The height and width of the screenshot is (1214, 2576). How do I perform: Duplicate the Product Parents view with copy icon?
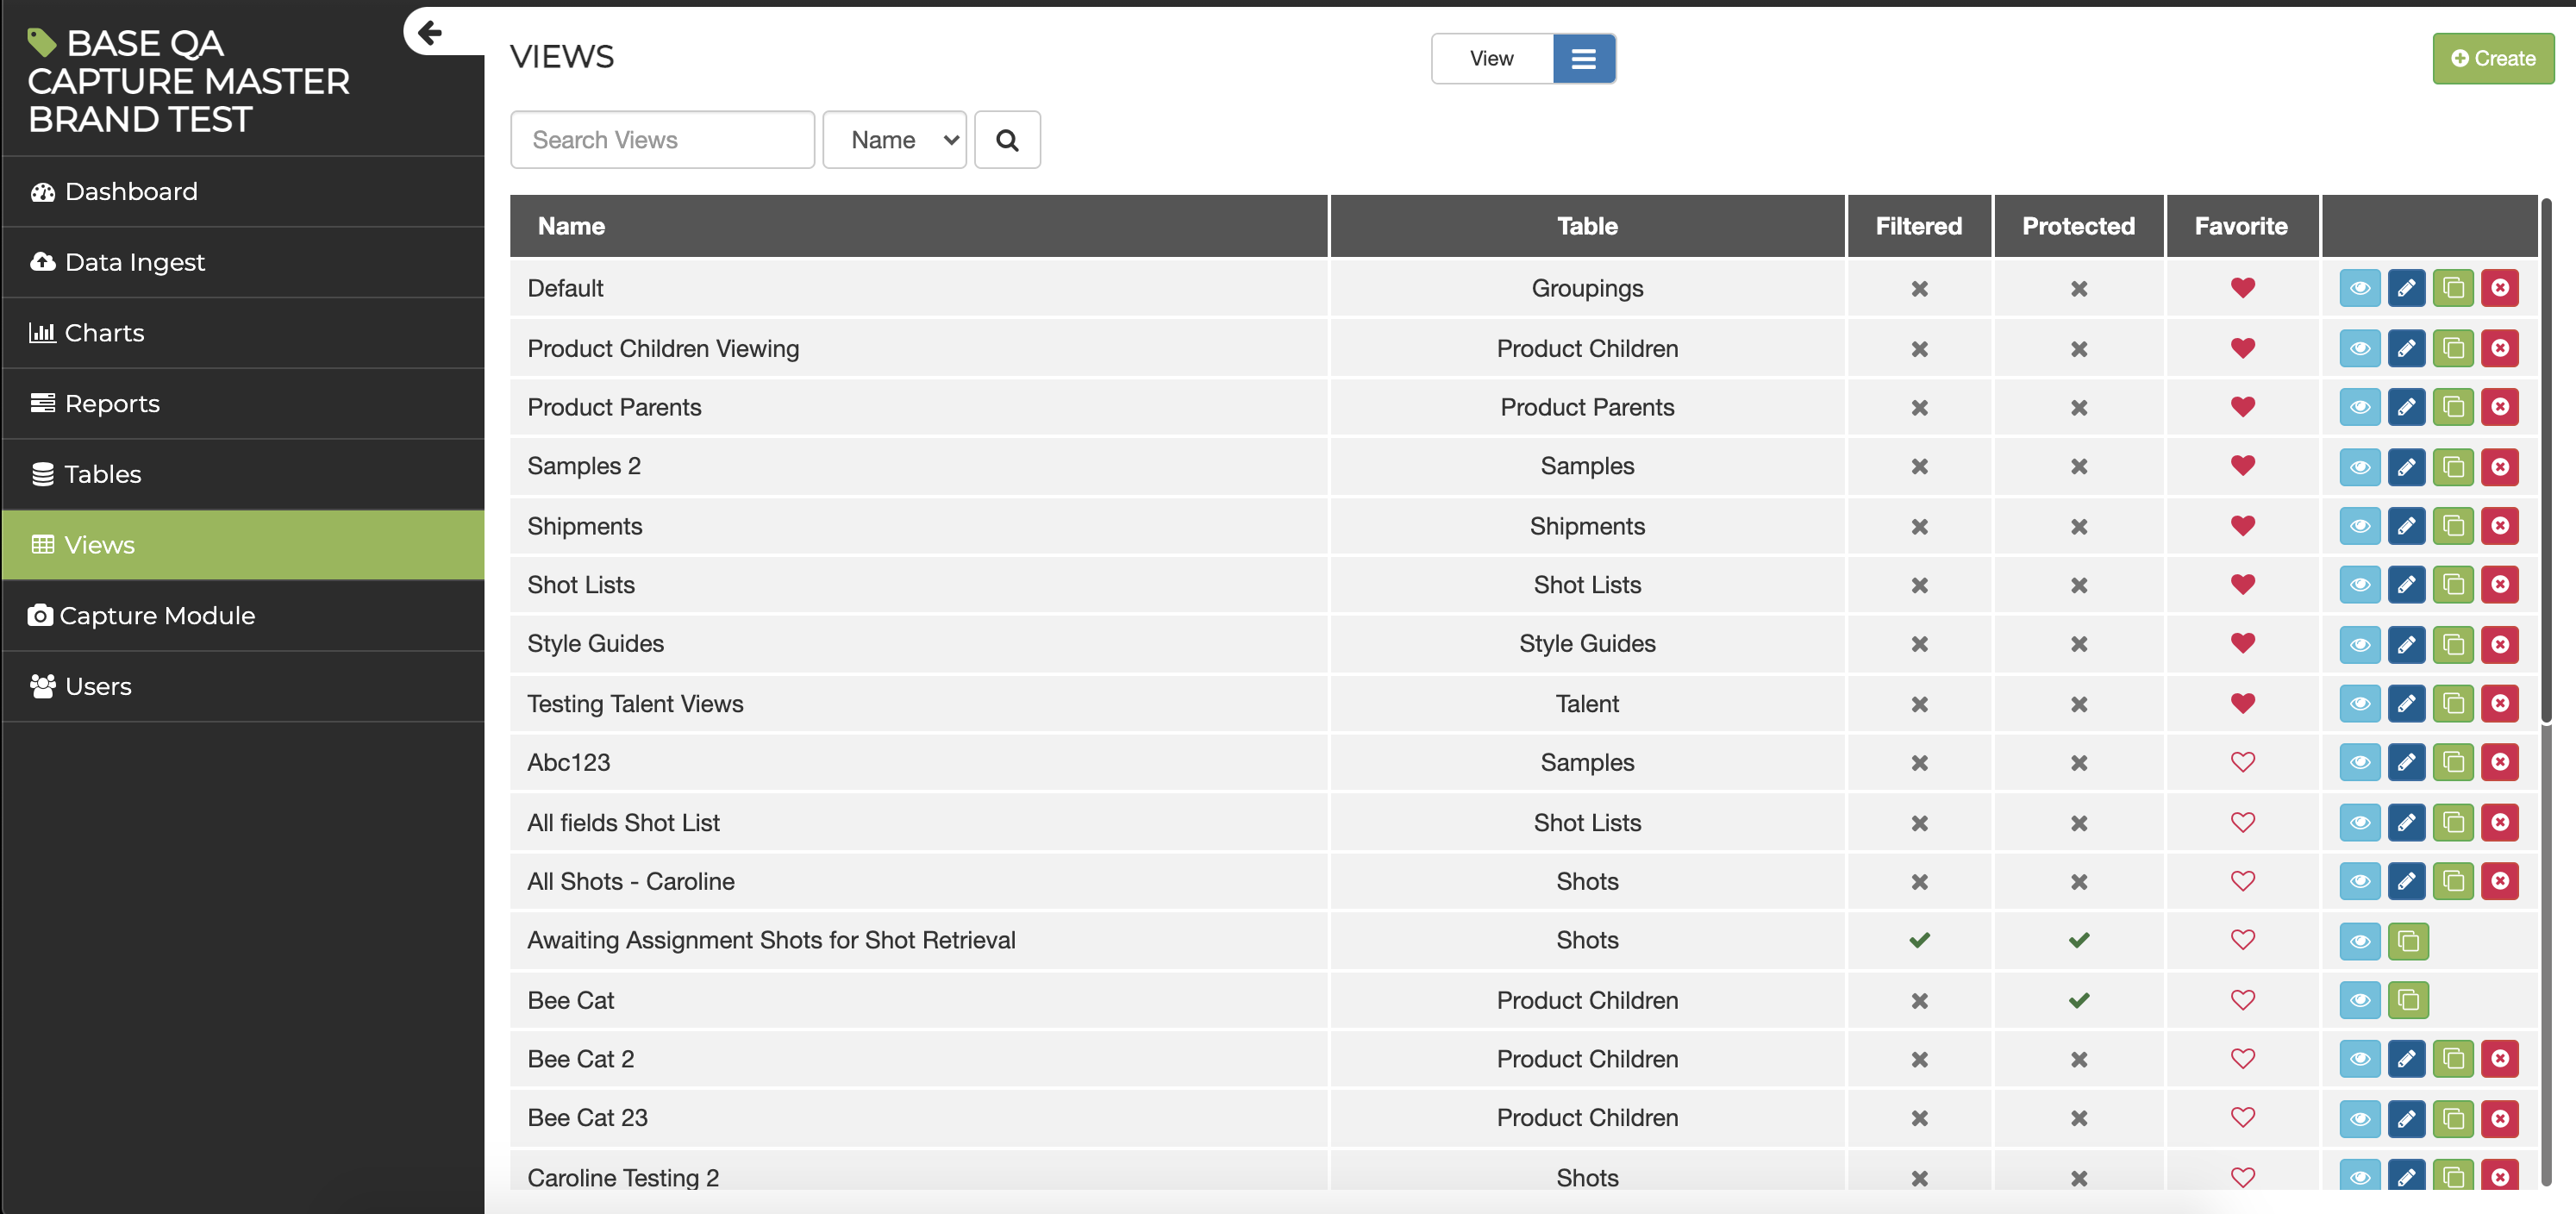pyautogui.click(x=2452, y=407)
